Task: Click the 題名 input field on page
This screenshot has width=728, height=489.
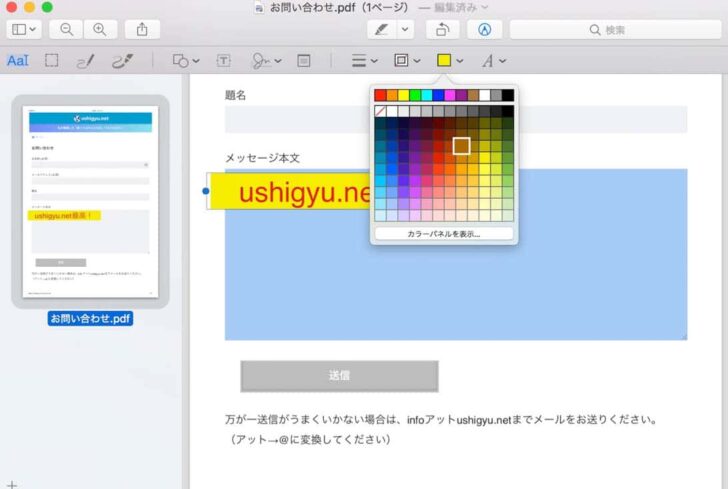Action: [456, 119]
